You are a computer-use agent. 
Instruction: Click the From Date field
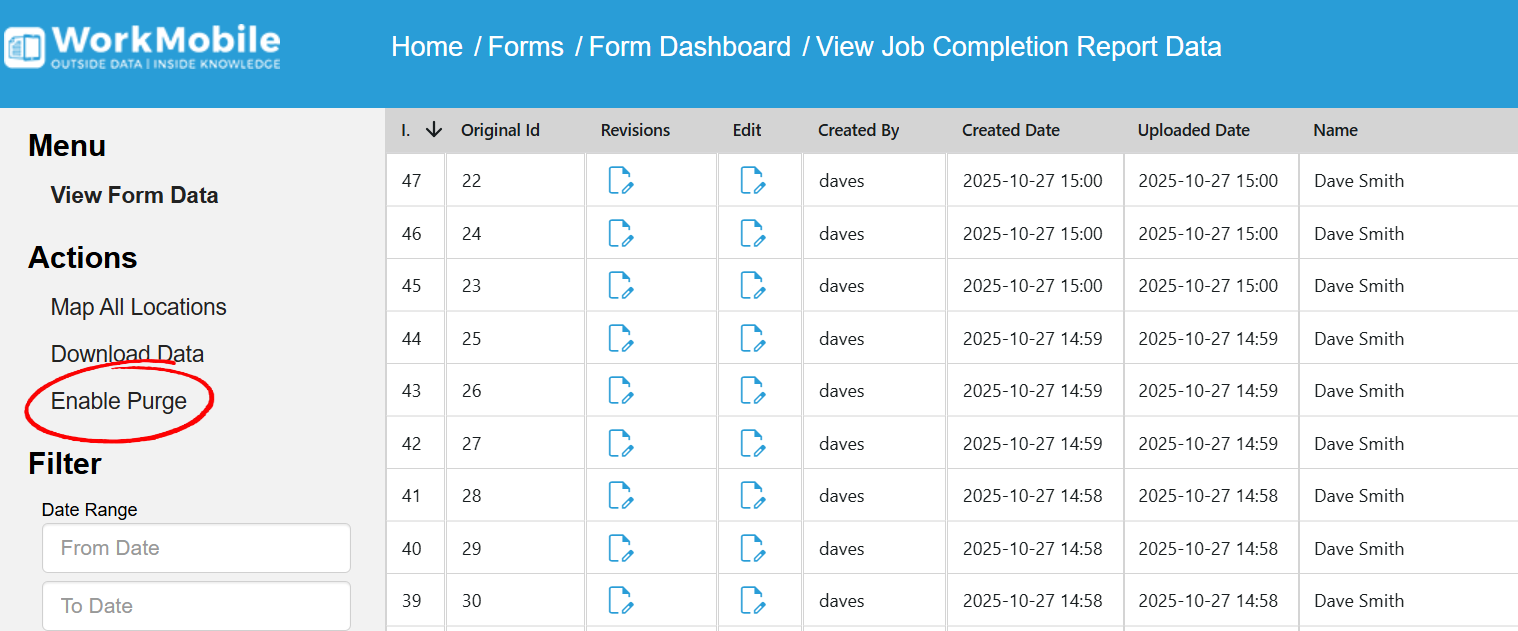click(196, 548)
